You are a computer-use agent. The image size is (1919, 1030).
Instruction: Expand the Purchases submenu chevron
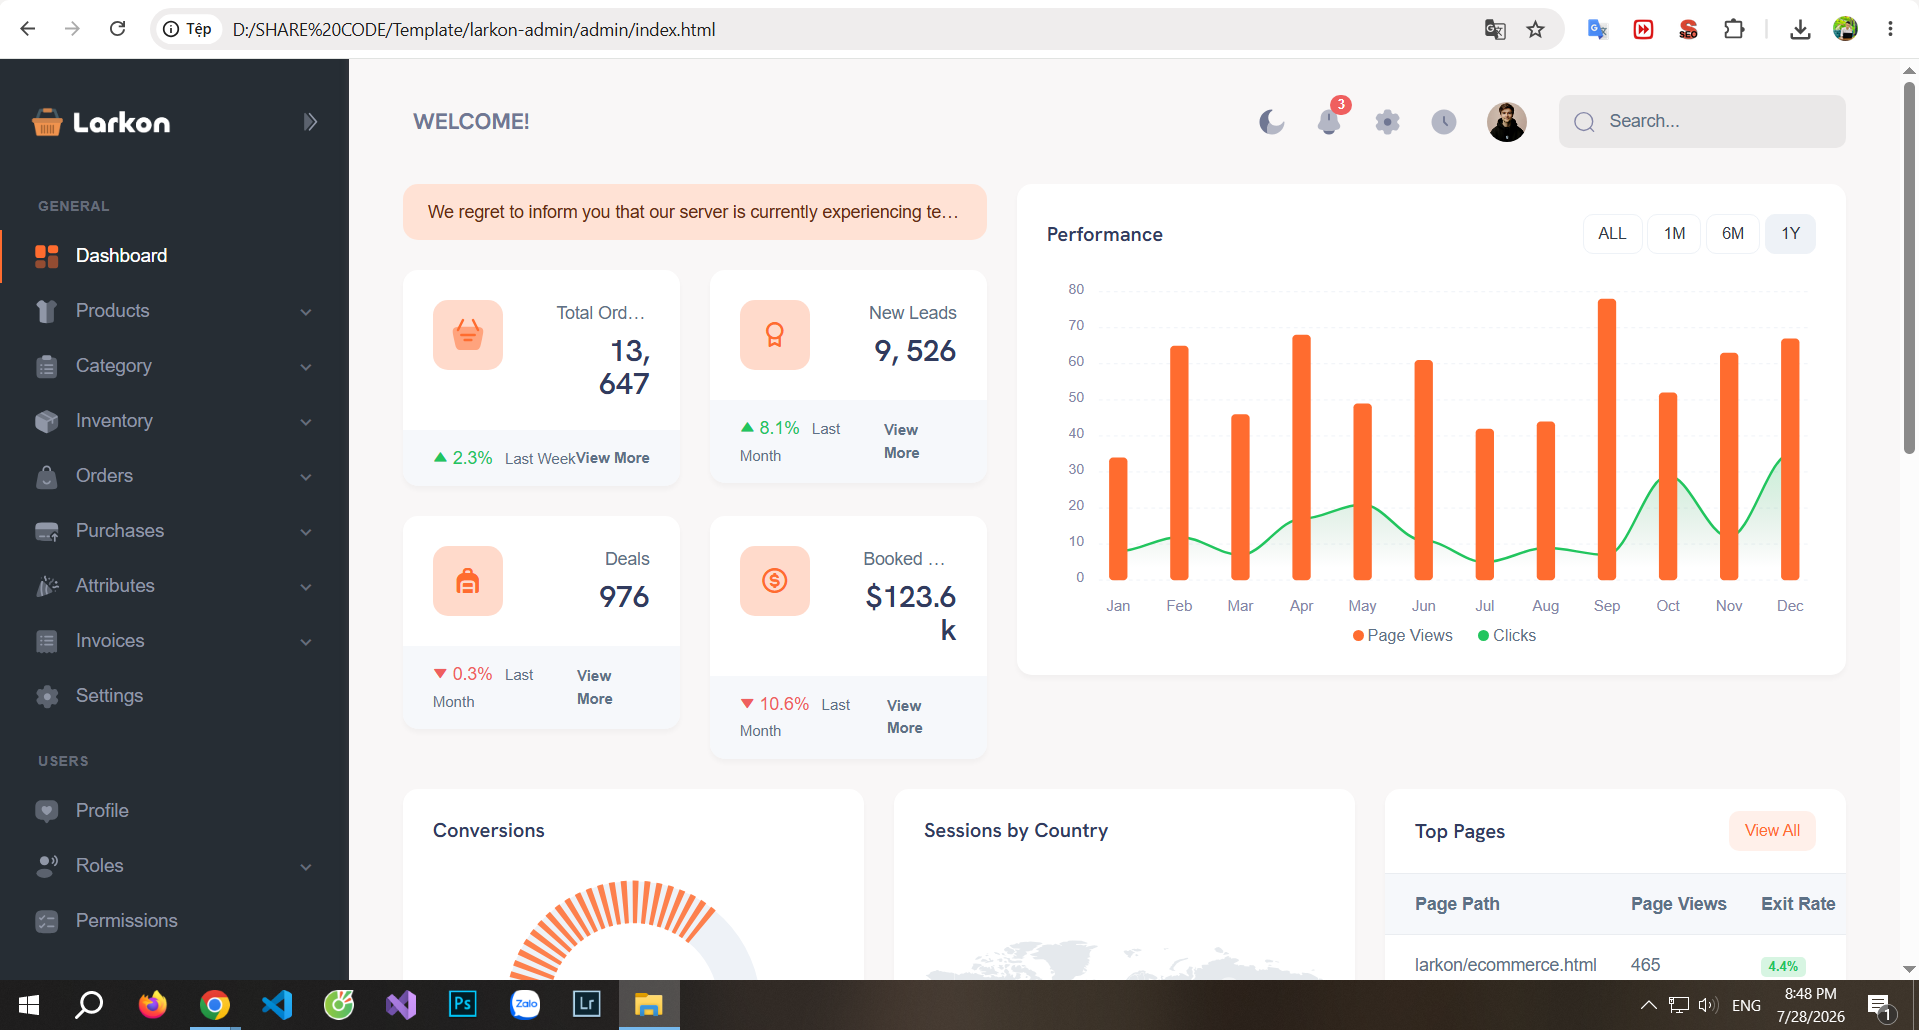click(306, 532)
